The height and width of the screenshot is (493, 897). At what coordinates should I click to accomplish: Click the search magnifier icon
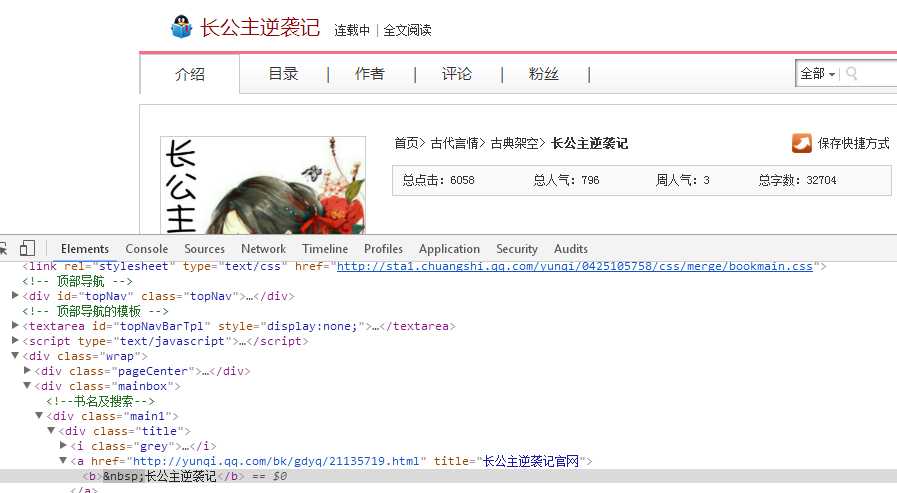point(851,73)
